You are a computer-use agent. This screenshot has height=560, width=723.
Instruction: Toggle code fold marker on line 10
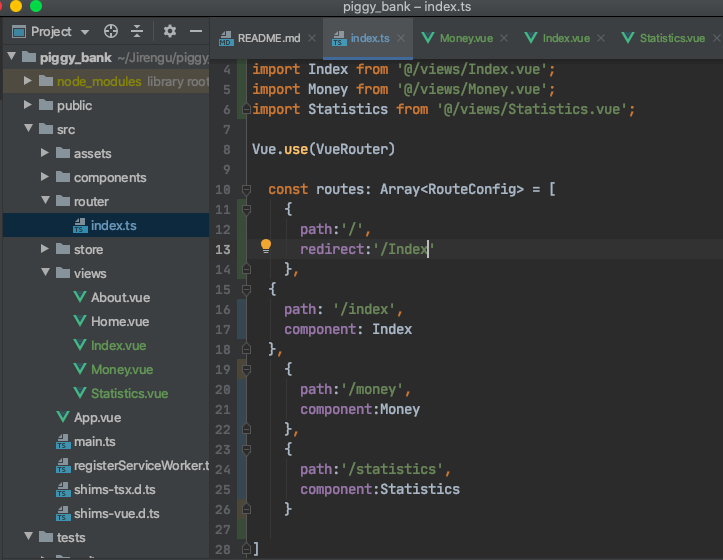tap(247, 189)
